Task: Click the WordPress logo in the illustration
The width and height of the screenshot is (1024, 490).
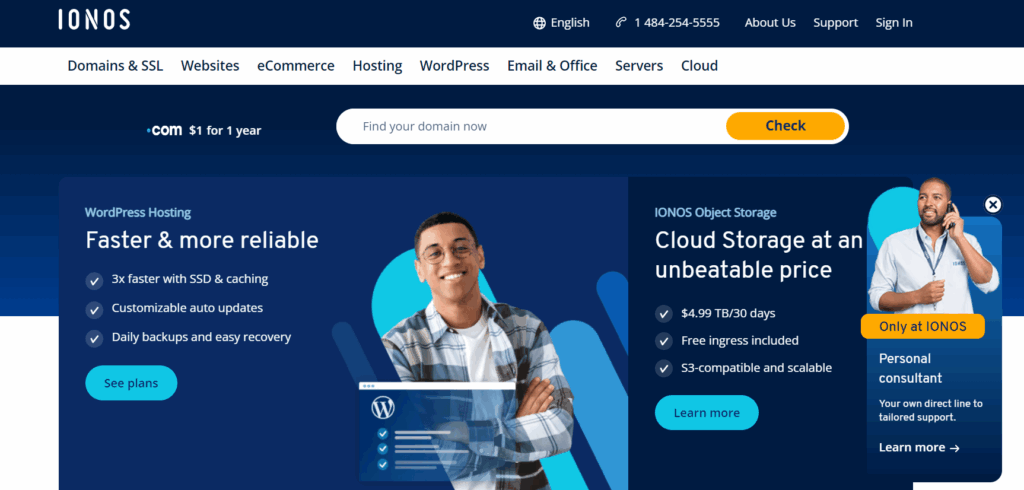Action: pyautogui.click(x=383, y=407)
